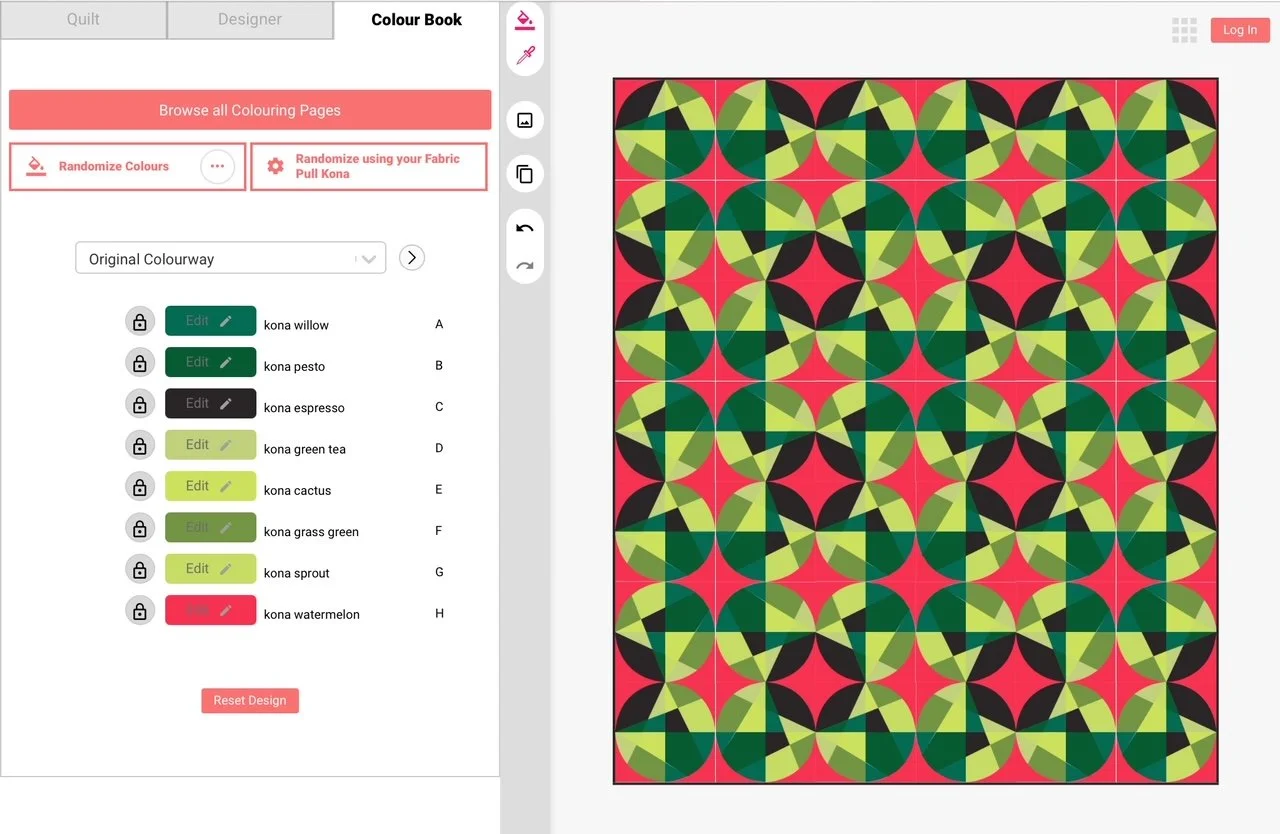Toggle lock for kona willow
Viewport: 1280px width, 834px height.
click(x=140, y=321)
